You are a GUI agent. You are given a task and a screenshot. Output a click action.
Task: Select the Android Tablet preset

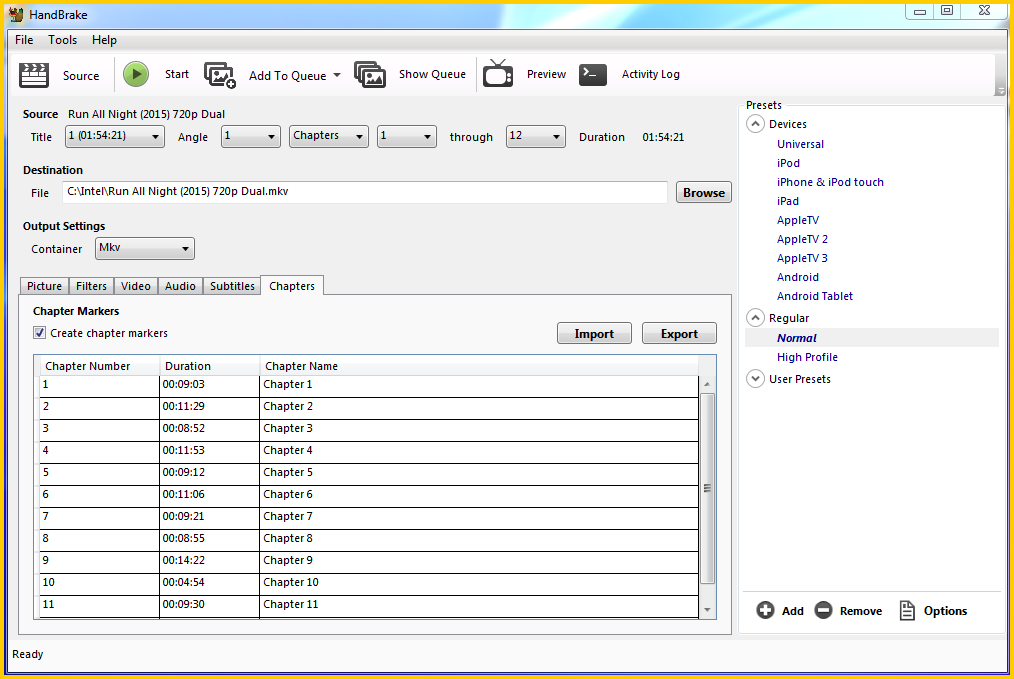[815, 296]
